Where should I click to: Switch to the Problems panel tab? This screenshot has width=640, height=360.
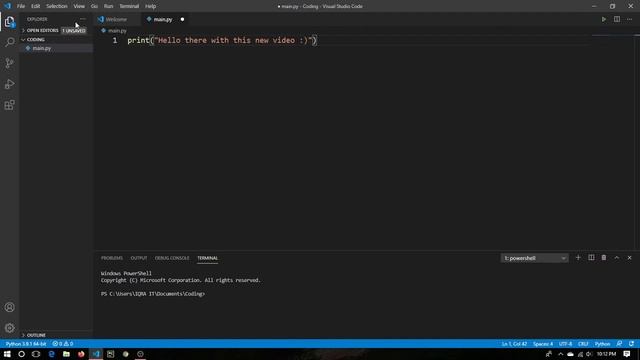[112, 258]
